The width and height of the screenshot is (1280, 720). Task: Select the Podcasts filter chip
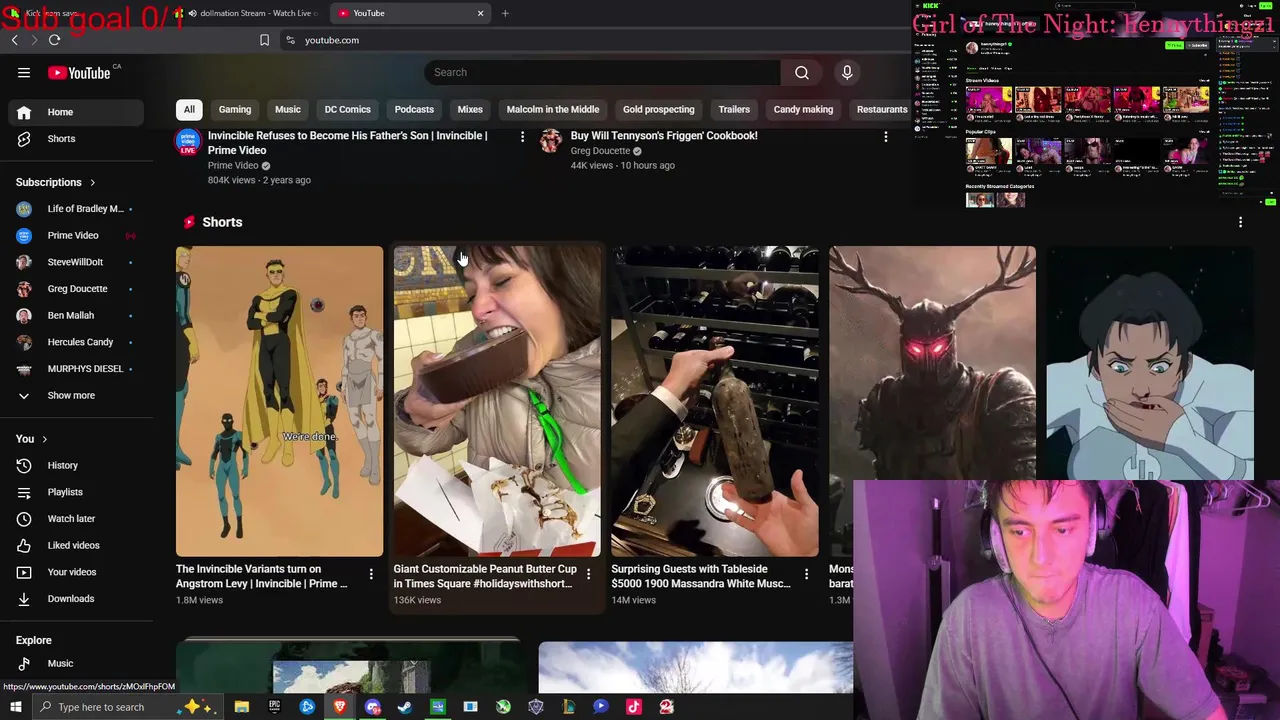pyautogui.click(x=414, y=110)
